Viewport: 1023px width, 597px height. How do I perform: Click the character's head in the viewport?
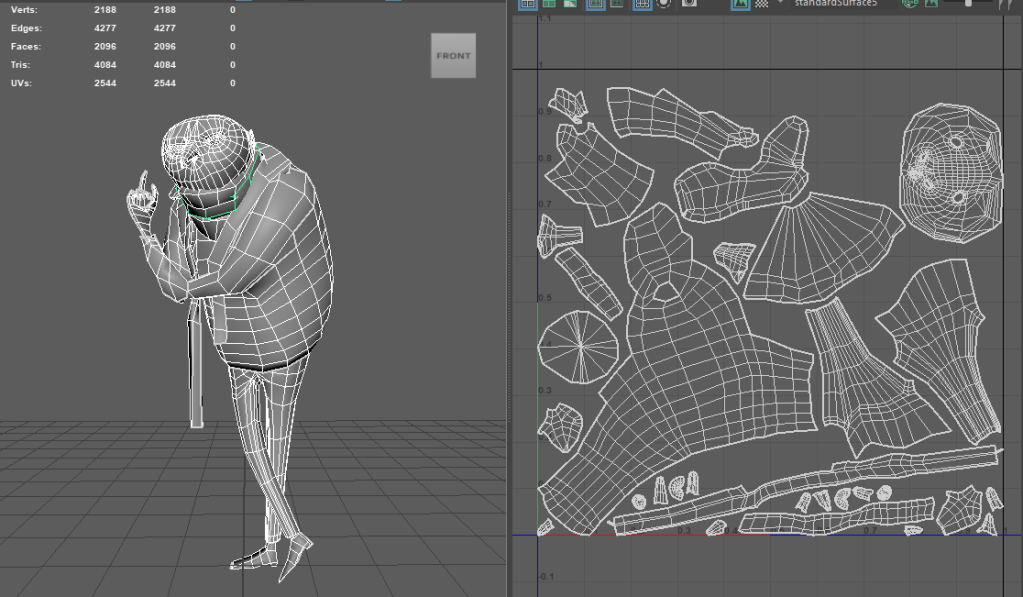[208, 150]
